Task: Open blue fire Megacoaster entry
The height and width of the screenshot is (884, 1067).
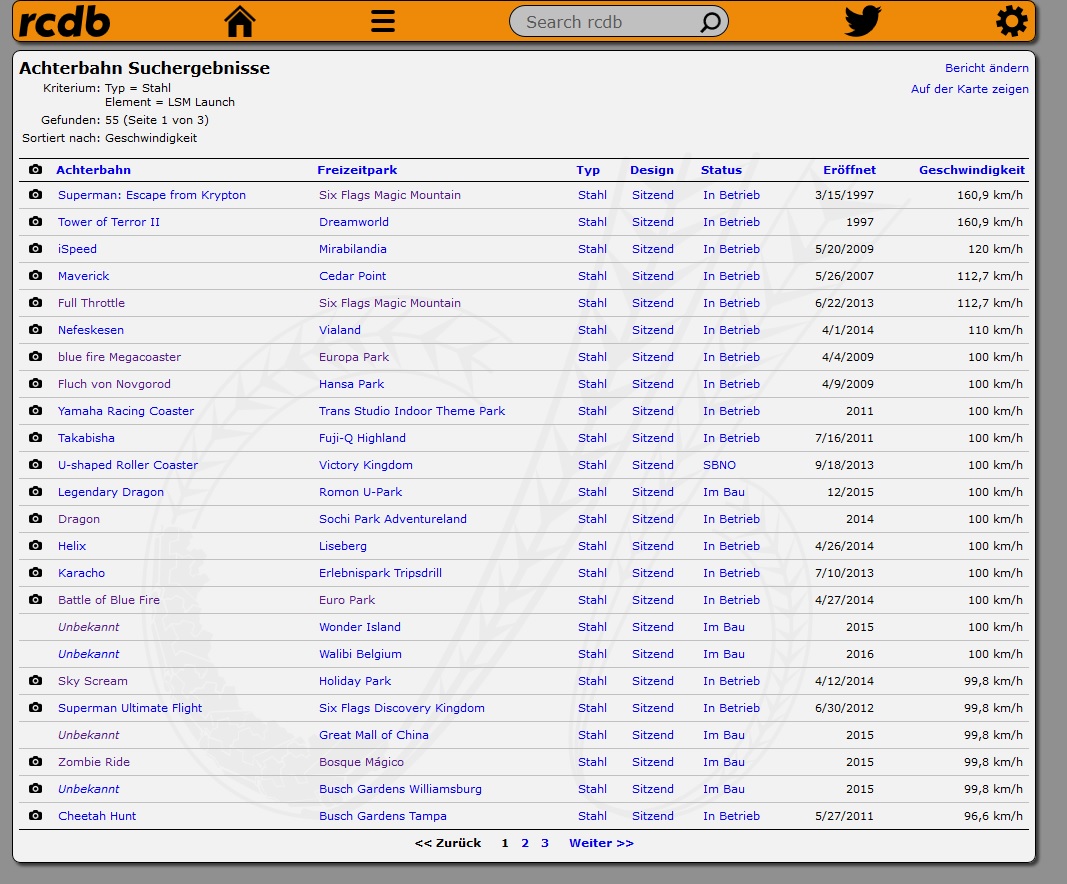Action: (x=119, y=357)
